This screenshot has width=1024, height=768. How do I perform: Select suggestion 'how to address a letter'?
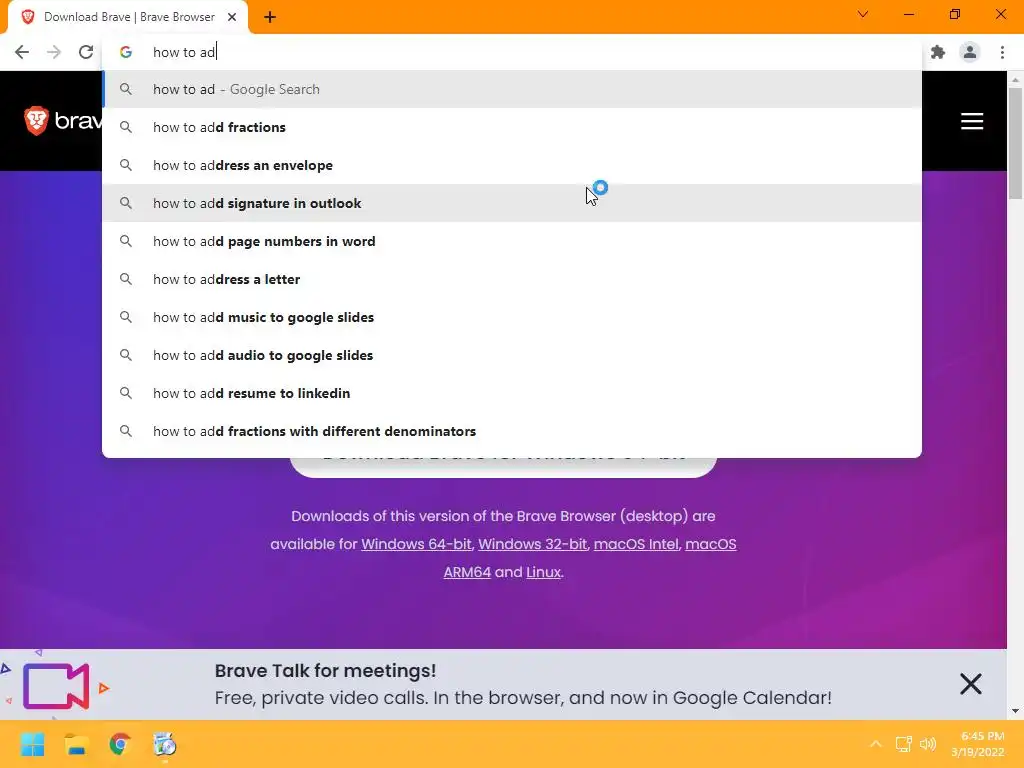[512, 279]
